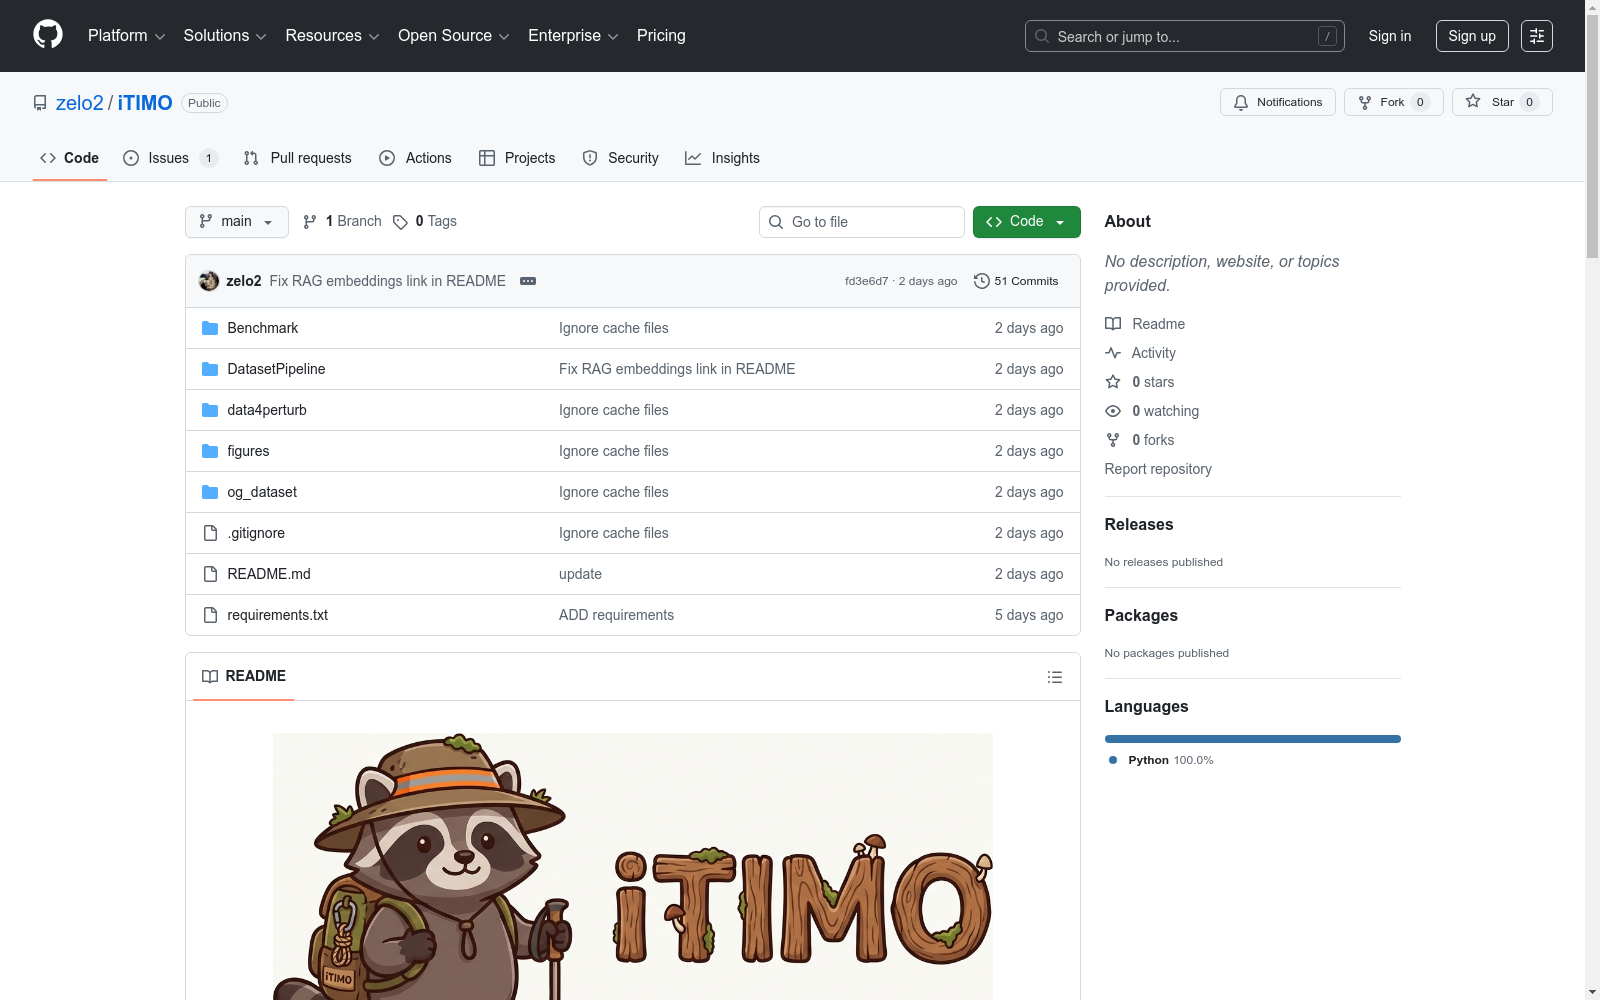
Task: Click zelo2 author name in latest commit
Action: coord(244,281)
